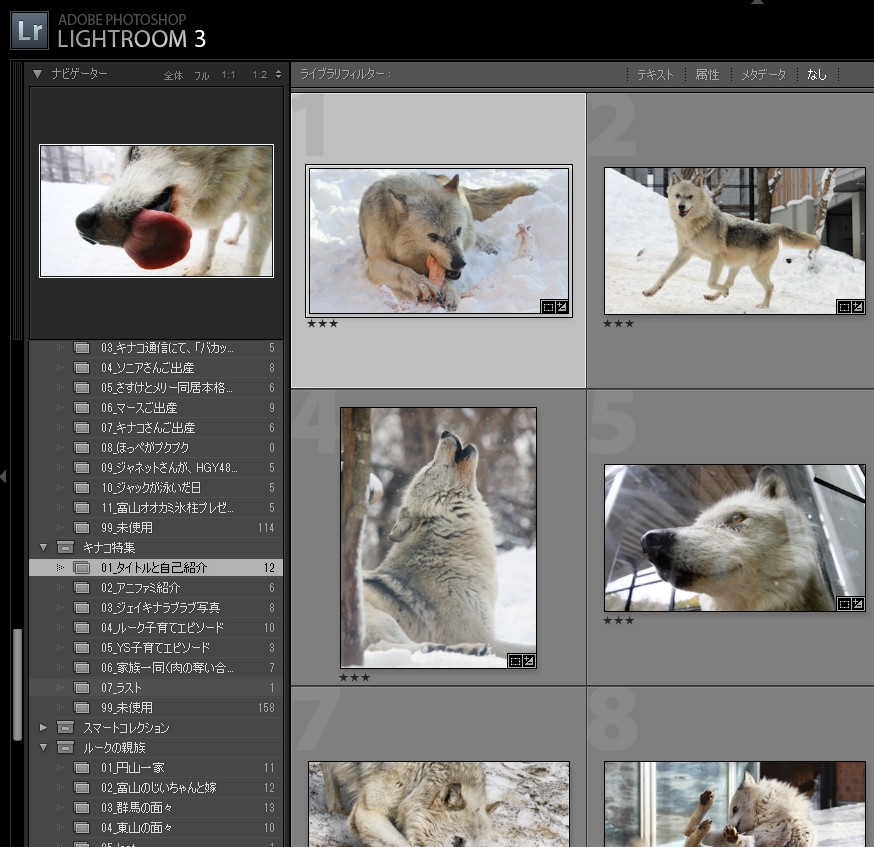Select collection 02_富山のじいちゃんと嫁
874x847 pixels.
tap(156, 788)
